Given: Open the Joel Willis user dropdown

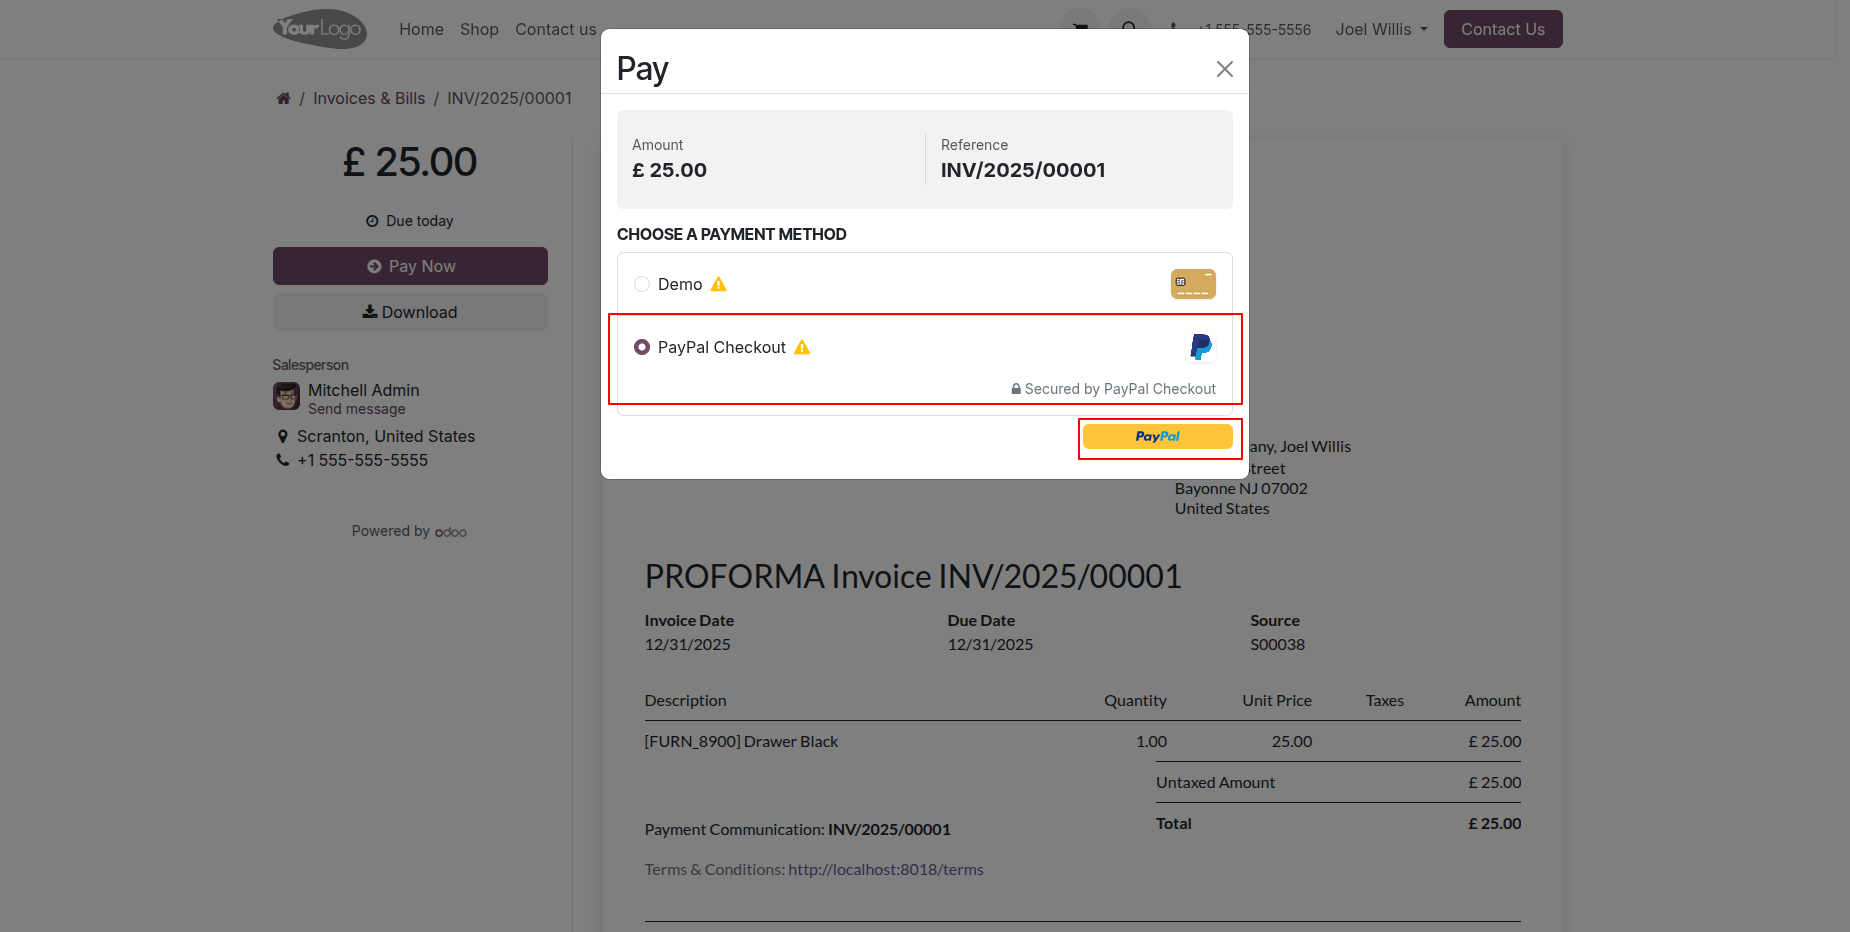Looking at the screenshot, I should (1381, 30).
